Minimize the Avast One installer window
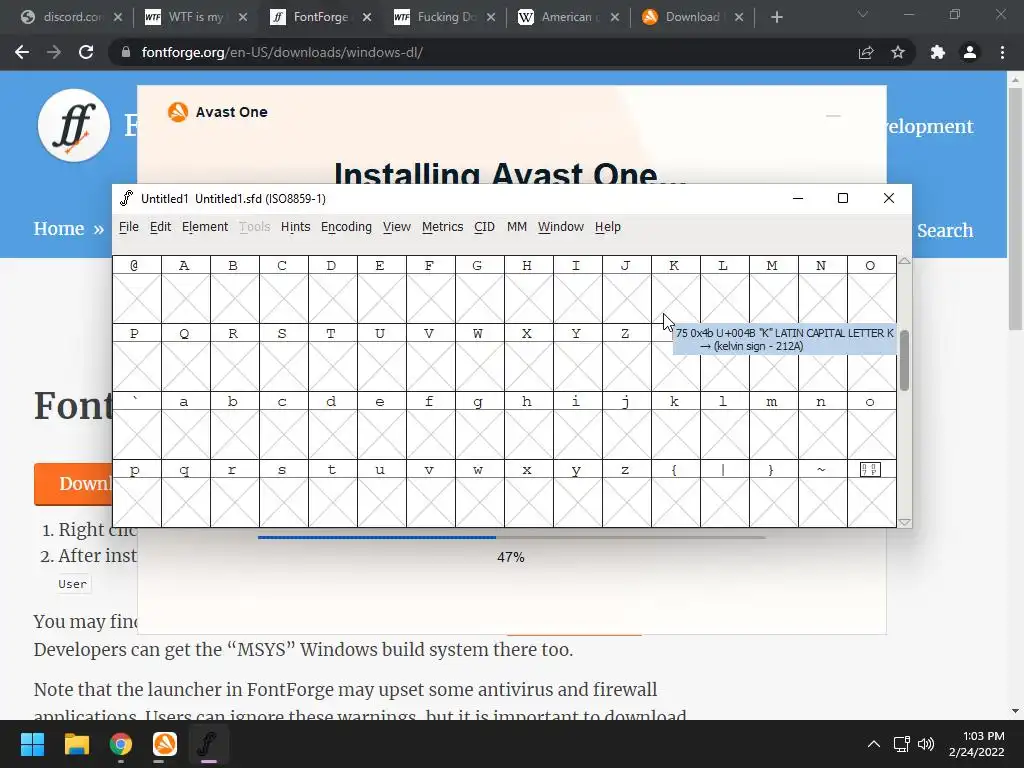The image size is (1024, 768). (x=833, y=116)
